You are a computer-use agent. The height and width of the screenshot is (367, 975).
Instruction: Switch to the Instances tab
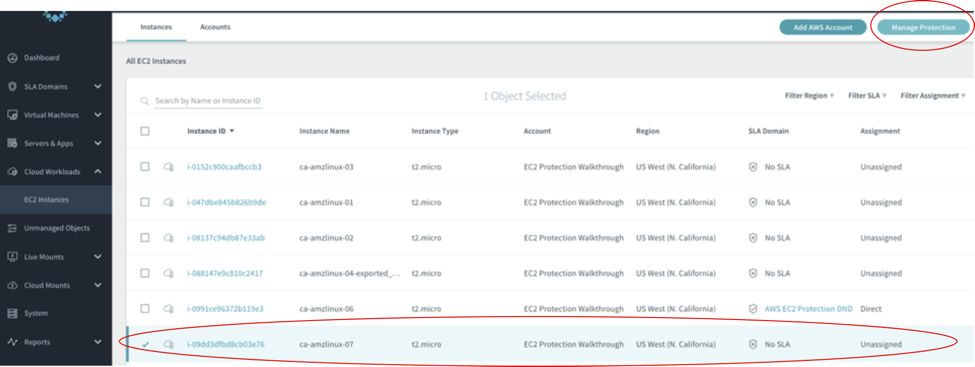pyautogui.click(x=156, y=27)
